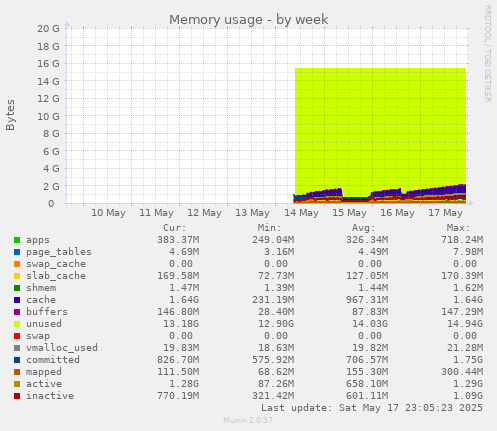Click the 'Last update' timestamp text
The image size is (497, 431).
[372, 408]
